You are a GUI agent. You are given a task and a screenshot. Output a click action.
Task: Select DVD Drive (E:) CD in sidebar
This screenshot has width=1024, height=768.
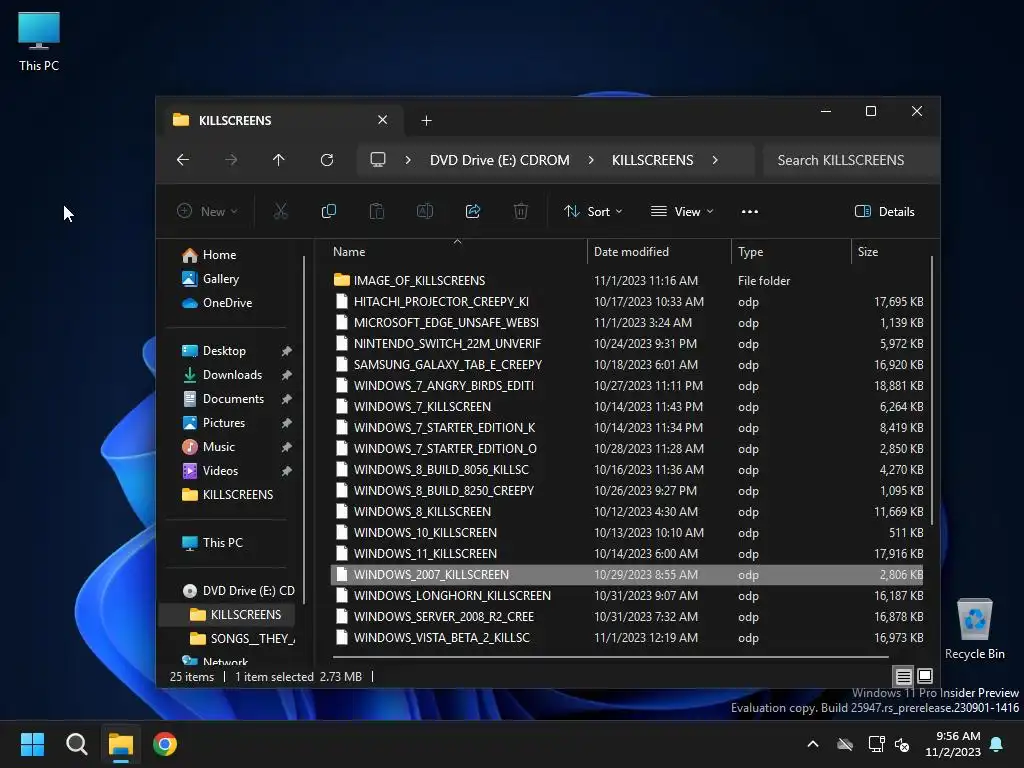[x=239, y=590]
